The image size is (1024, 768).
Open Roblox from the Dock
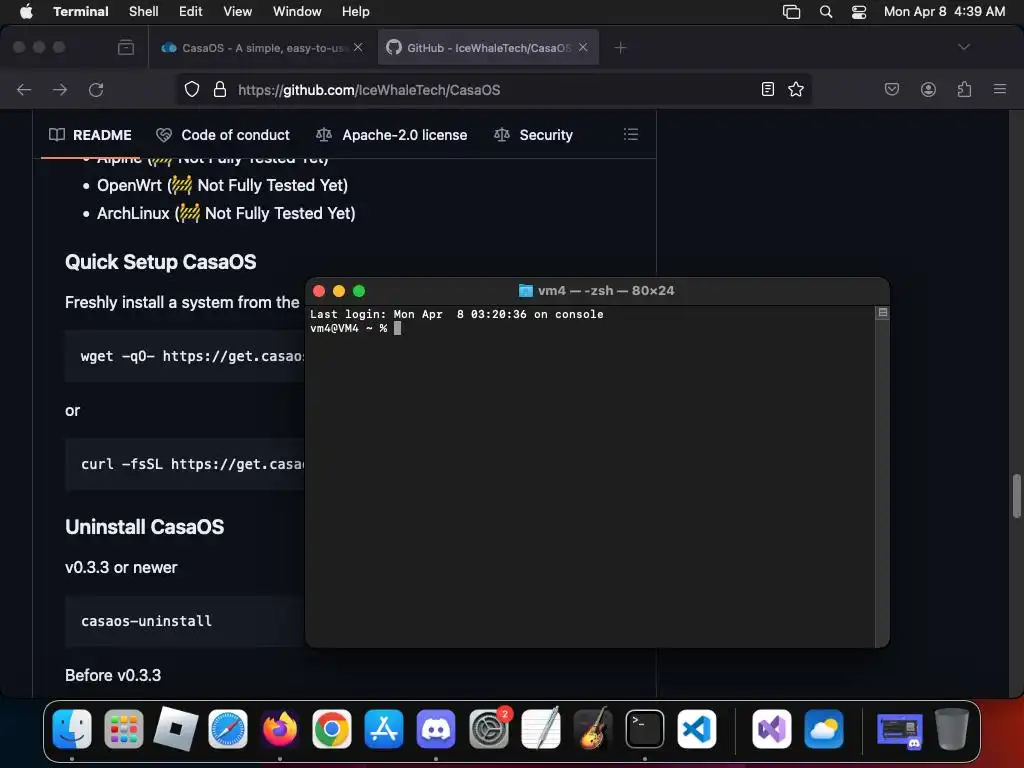(176, 728)
